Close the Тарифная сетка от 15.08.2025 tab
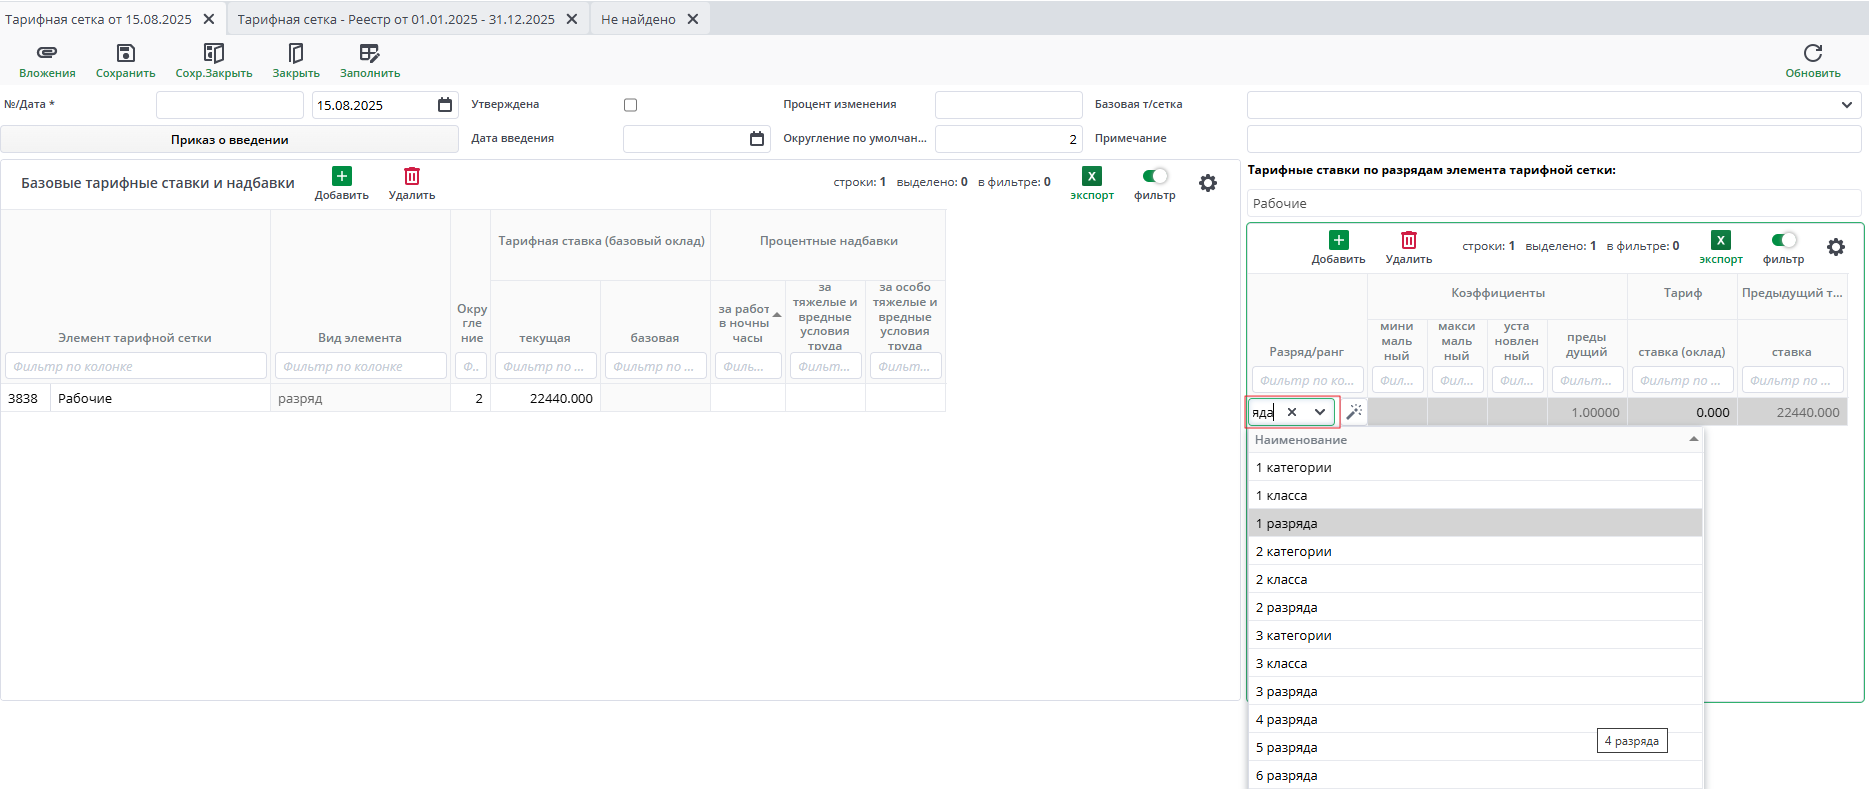This screenshot has width=1869, height=789. pyautogui.click(x=209, y=19)
